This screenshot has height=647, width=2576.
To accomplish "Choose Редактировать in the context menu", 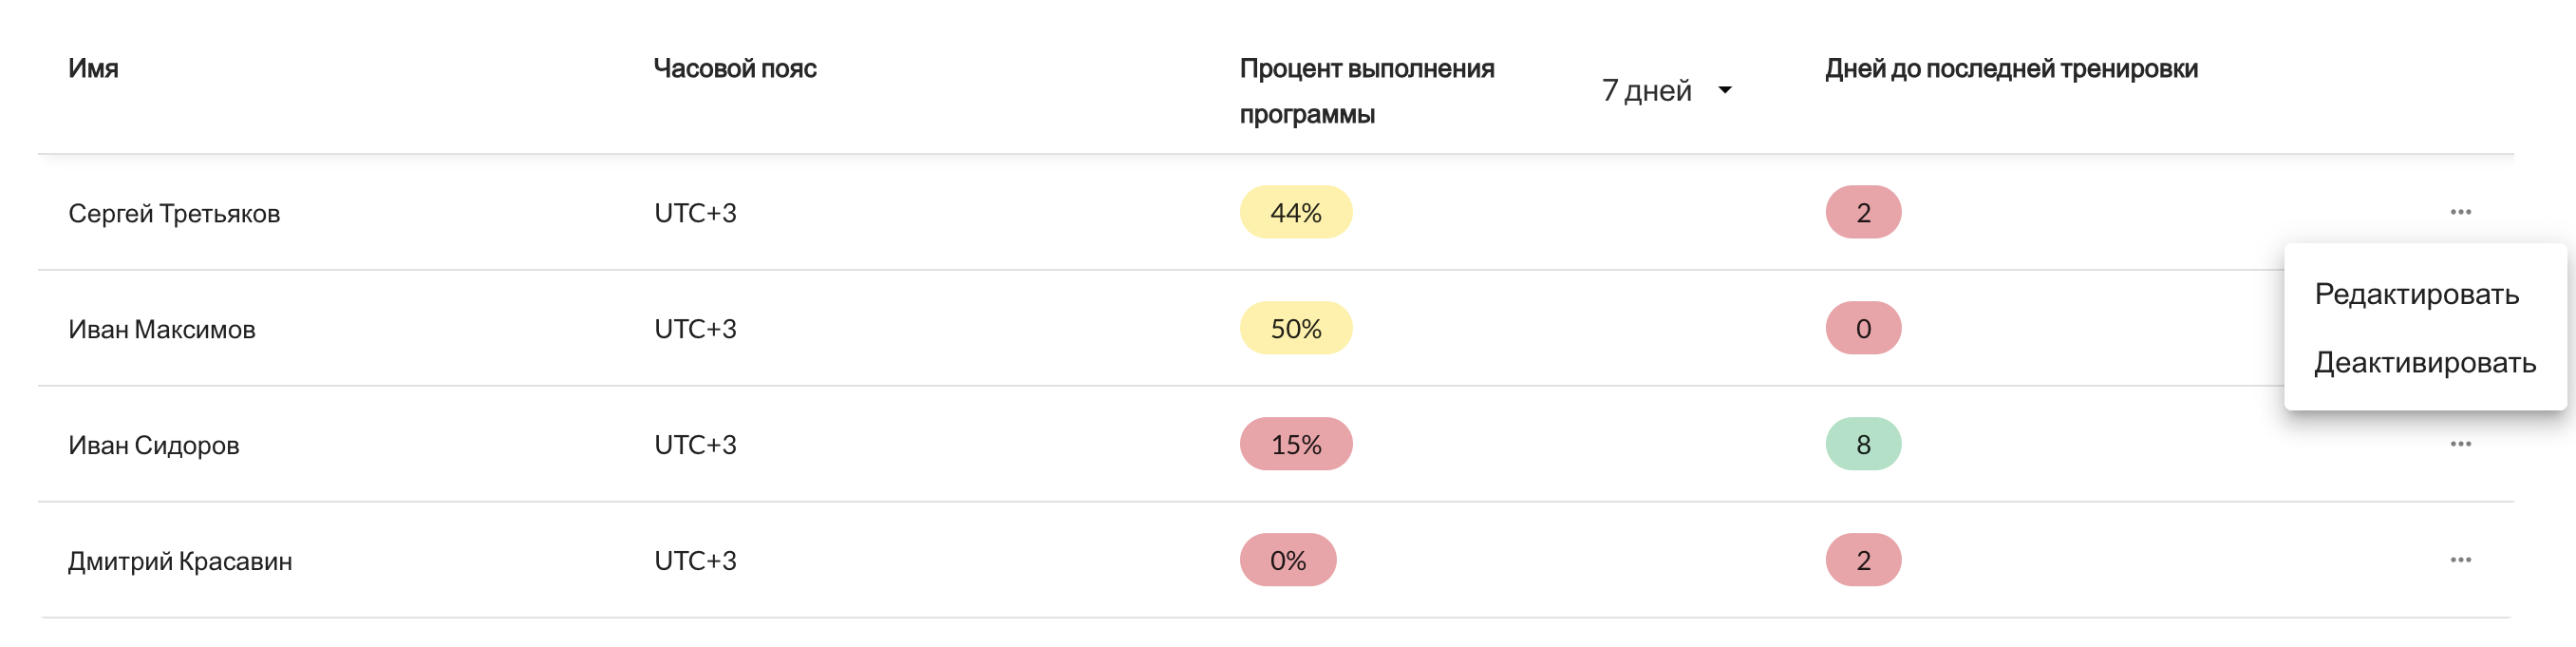I will (2416, 294).
